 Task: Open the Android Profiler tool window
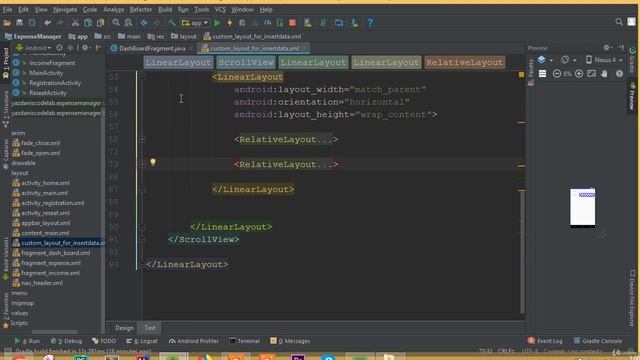tap(194, 341)
